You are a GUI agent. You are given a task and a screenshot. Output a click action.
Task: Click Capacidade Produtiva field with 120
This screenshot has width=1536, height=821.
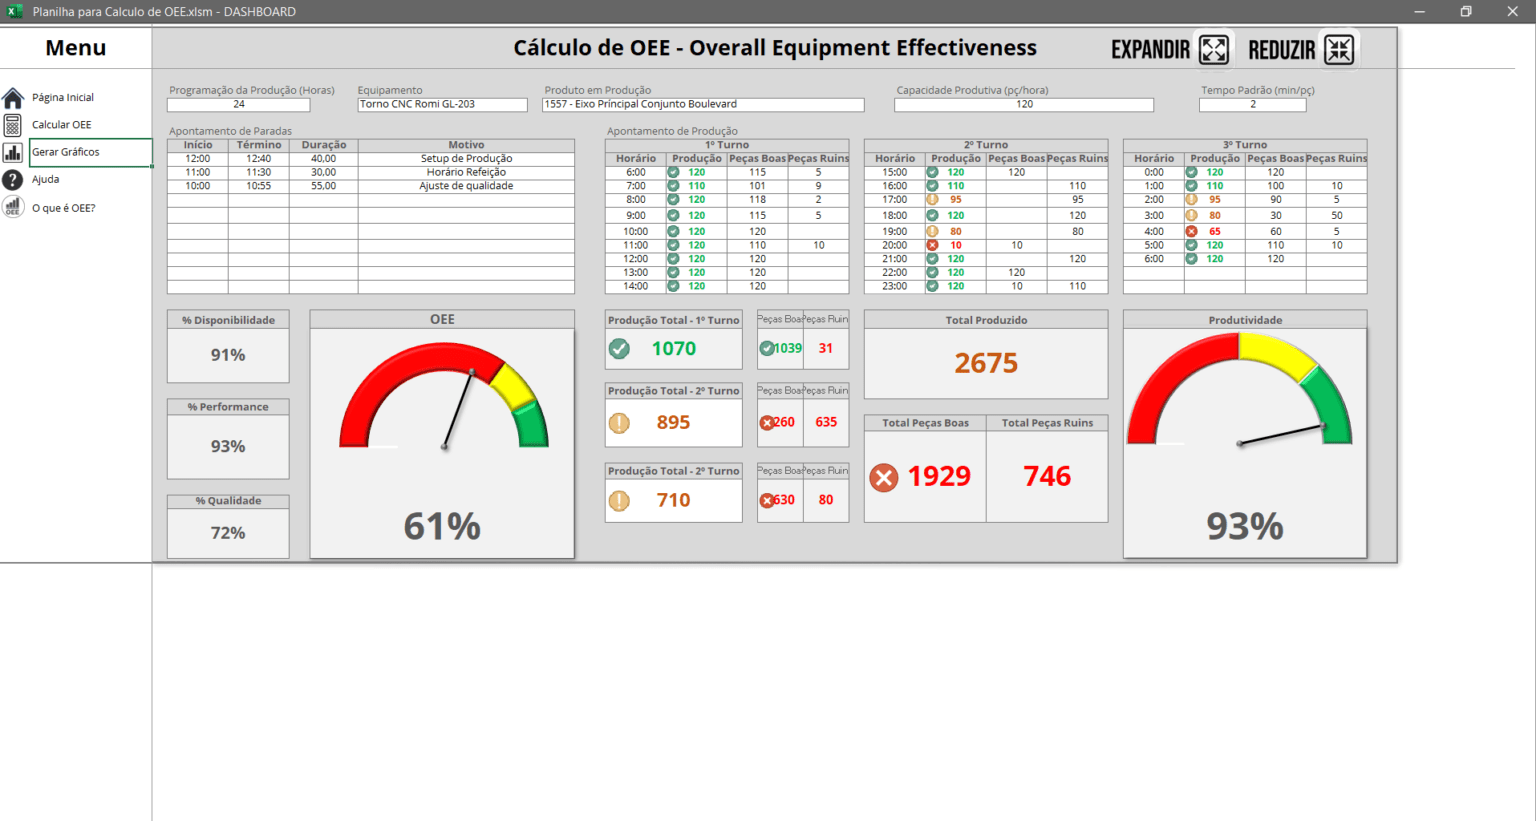pos(1024,104)
